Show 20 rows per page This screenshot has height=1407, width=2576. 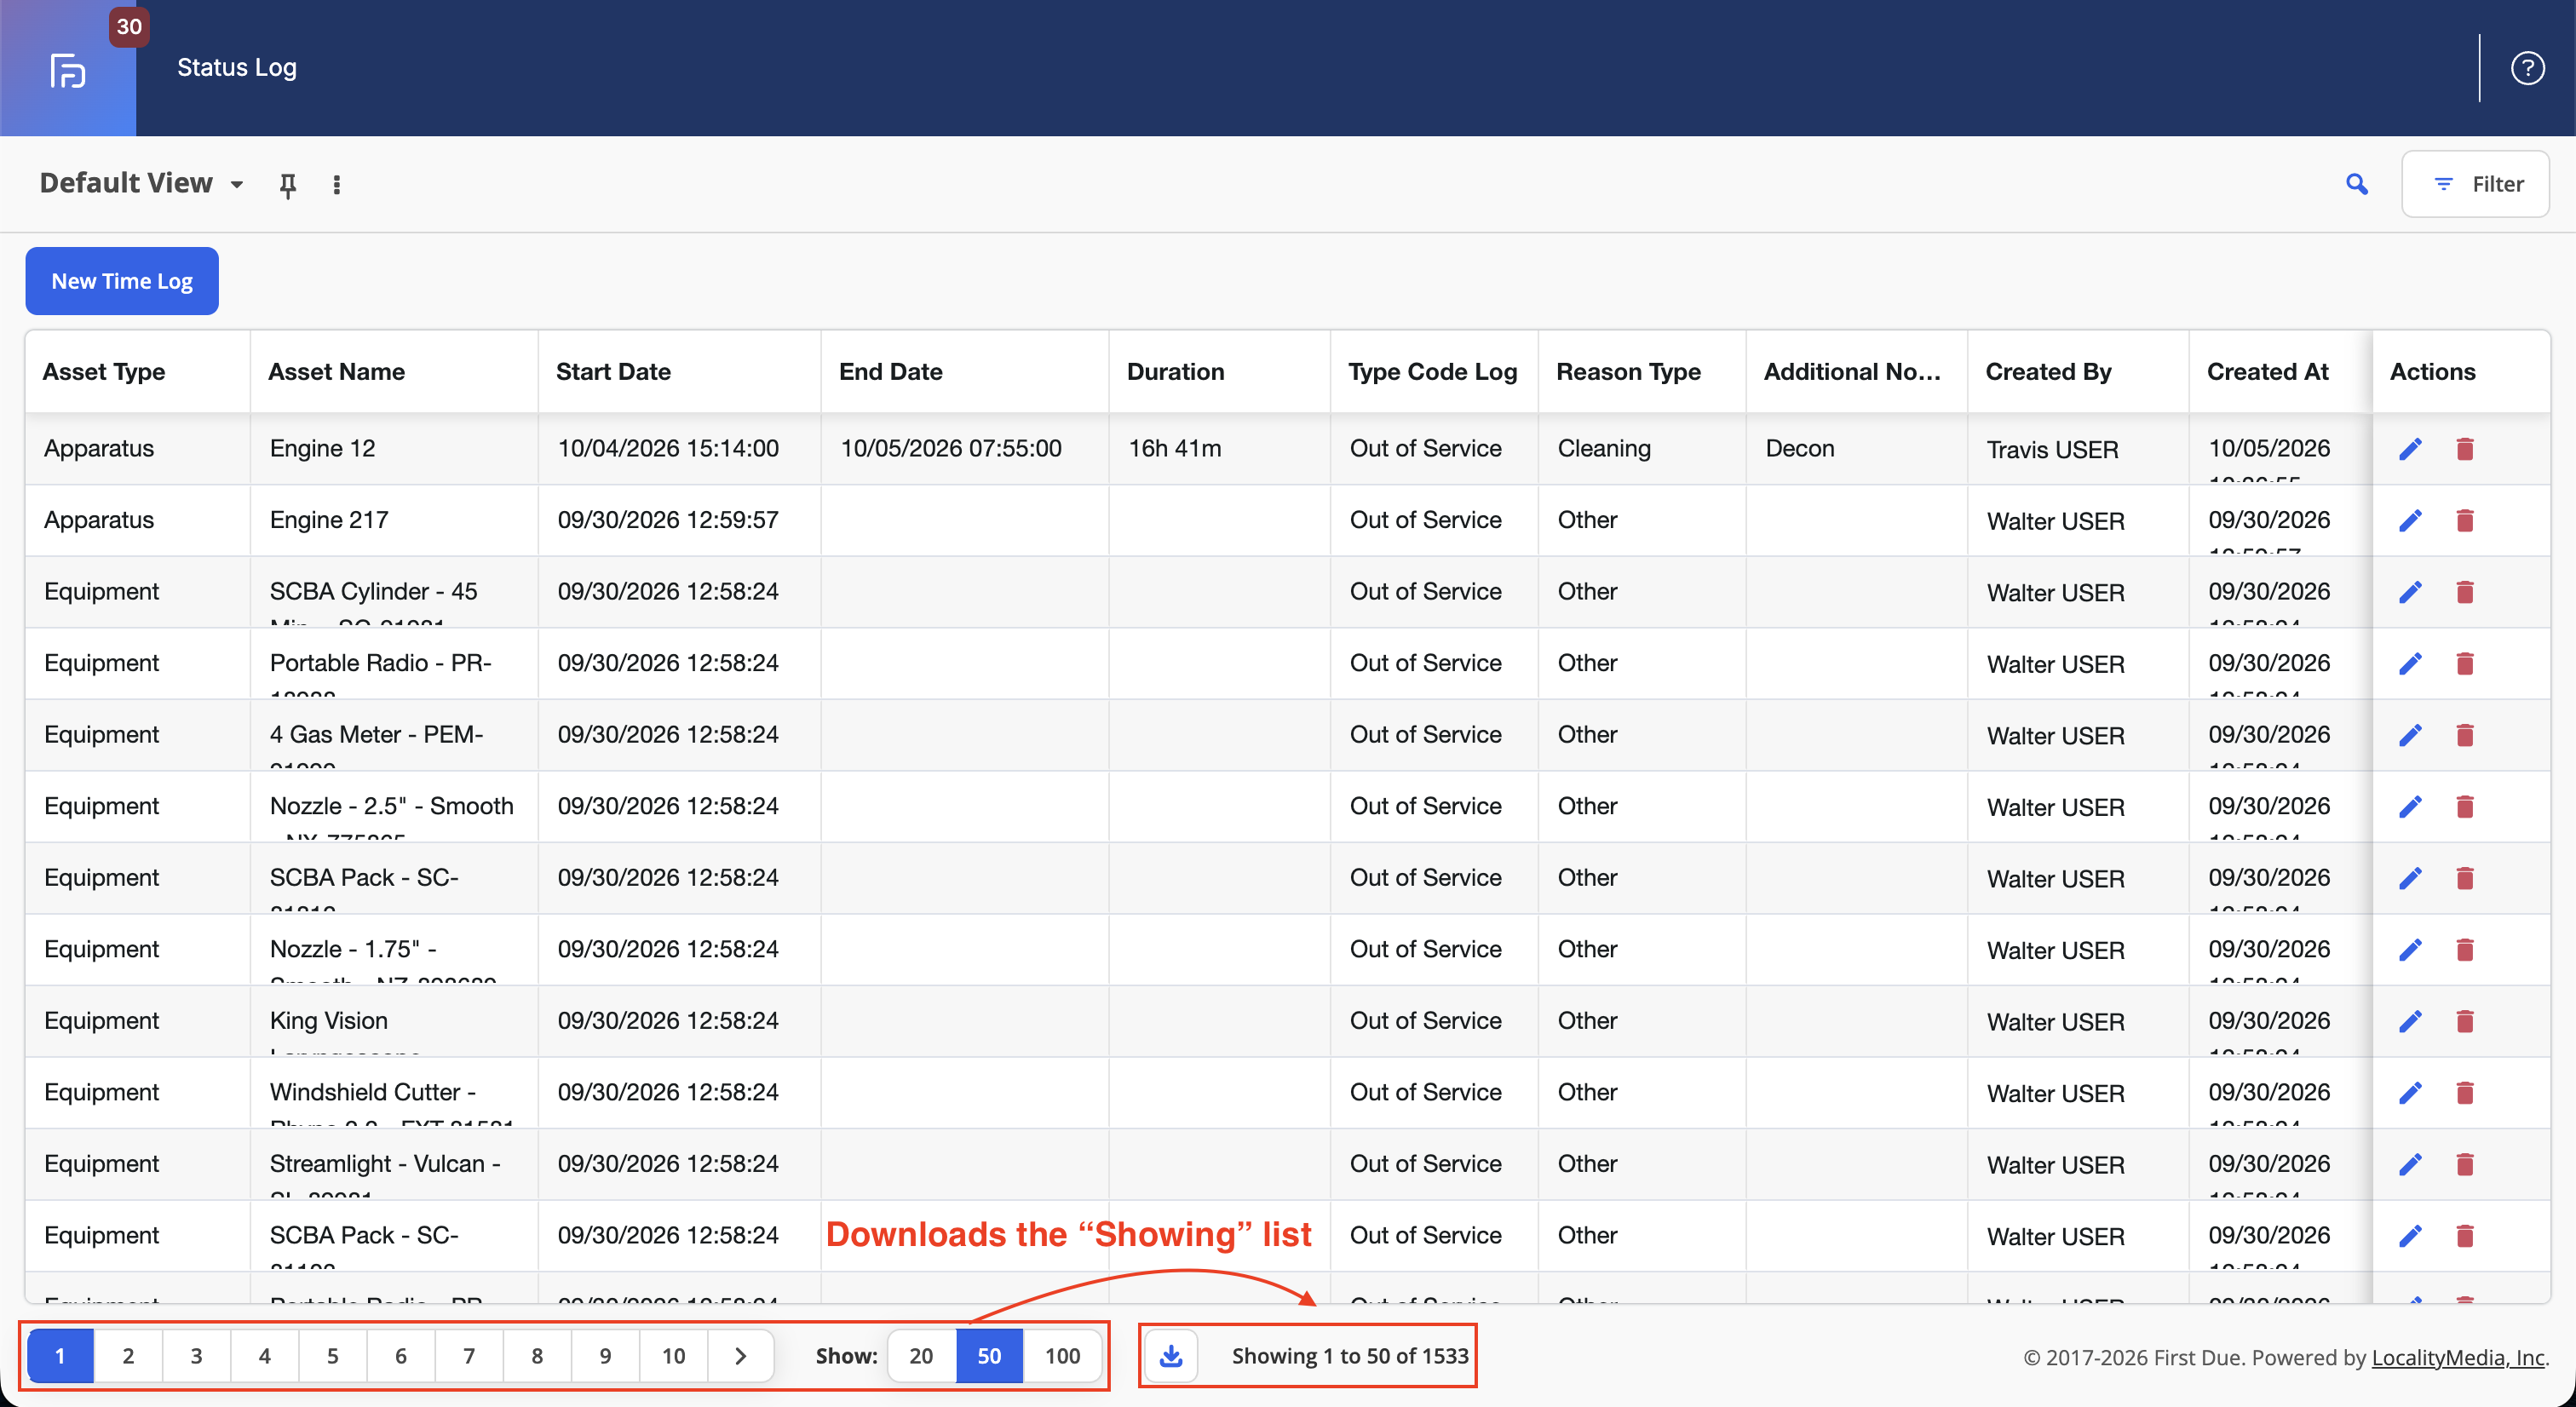point(921,1356)
